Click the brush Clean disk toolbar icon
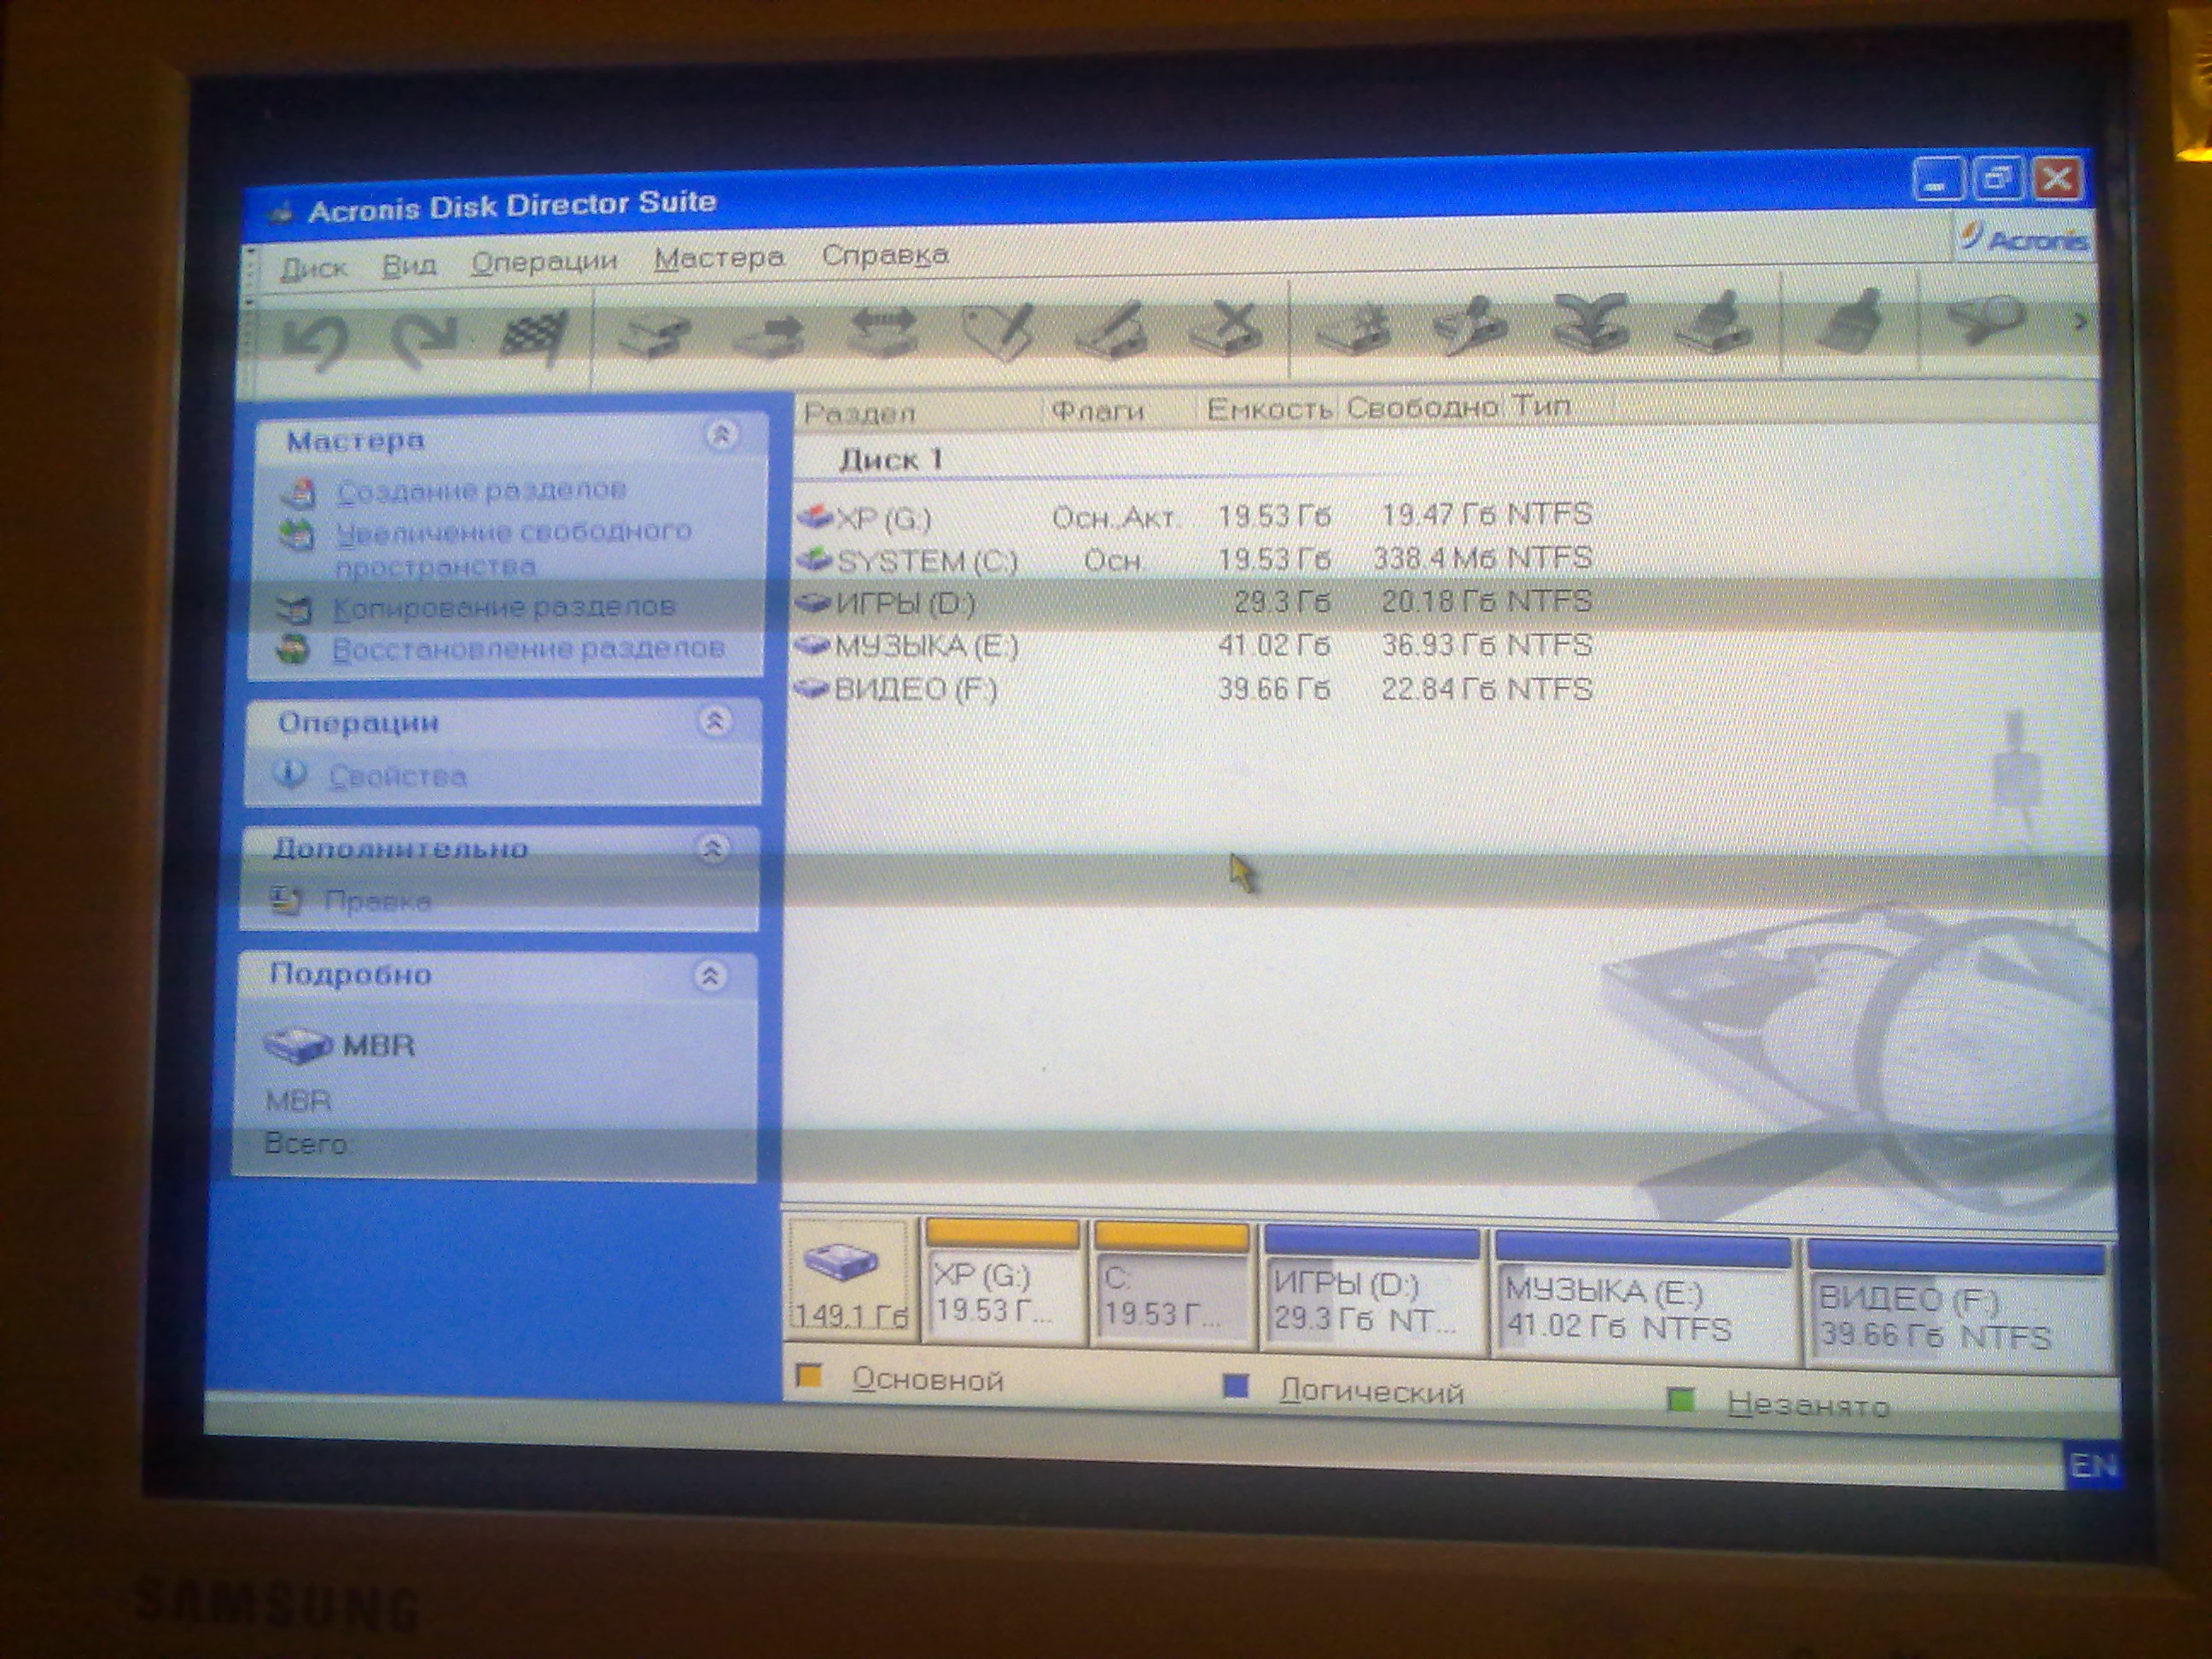2212x1659 pixels. point(1850,319)
